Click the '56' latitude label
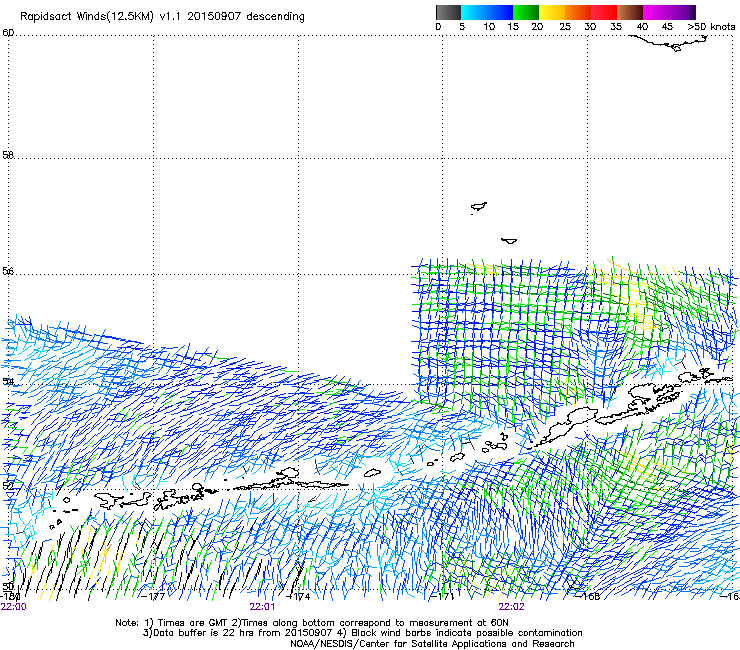Image resolution: width=740 pixels, height=650 pixels. (8, 271)
